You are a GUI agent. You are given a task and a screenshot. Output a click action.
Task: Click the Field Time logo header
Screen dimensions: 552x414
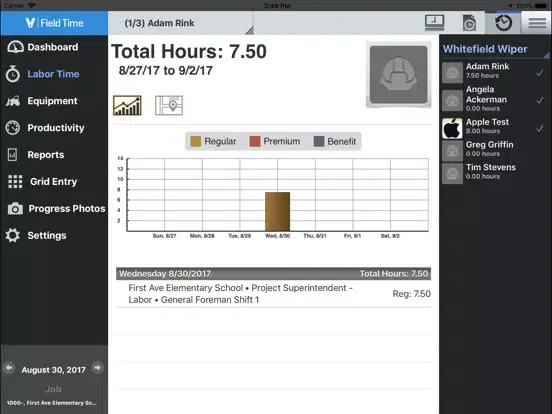point(54,23)
